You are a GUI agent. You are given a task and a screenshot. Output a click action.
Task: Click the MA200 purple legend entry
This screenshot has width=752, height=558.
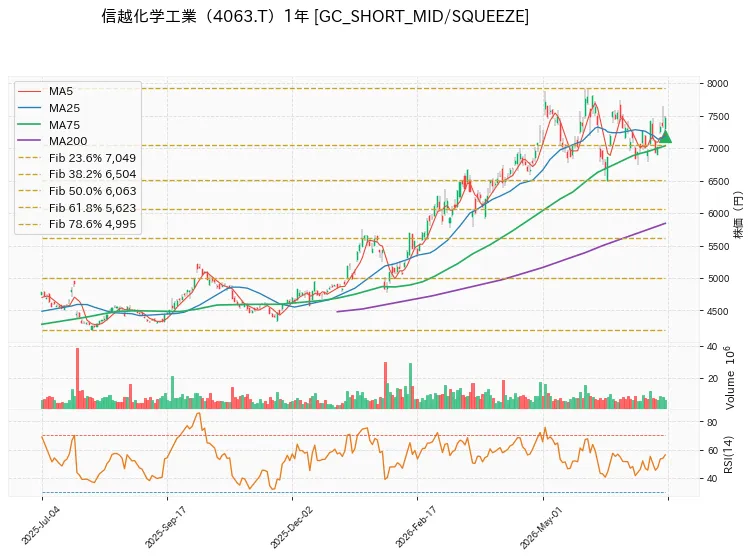[52, 141]
